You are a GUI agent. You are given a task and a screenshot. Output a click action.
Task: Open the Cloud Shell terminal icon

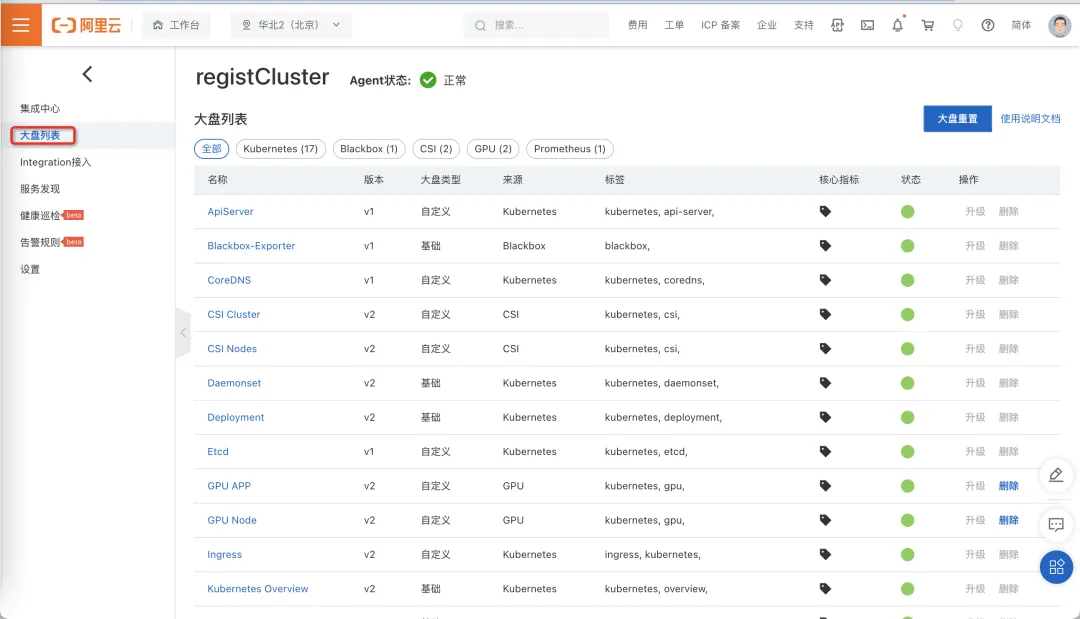[867, 25]
